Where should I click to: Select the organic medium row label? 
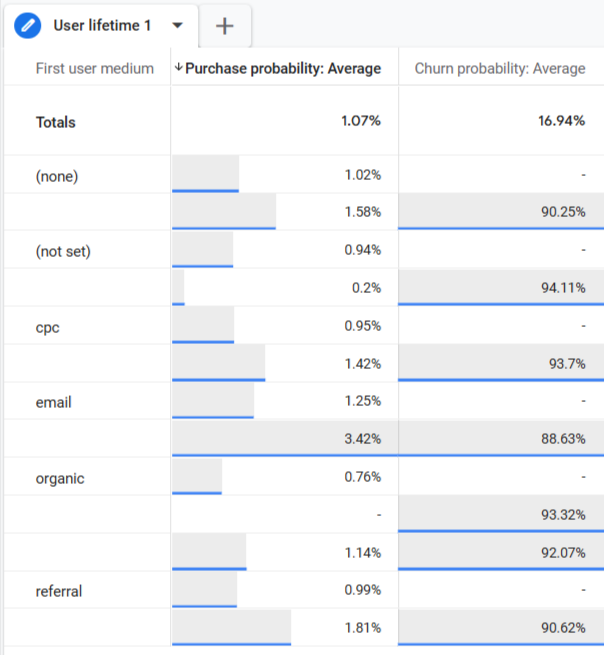[x=60, y=478]
